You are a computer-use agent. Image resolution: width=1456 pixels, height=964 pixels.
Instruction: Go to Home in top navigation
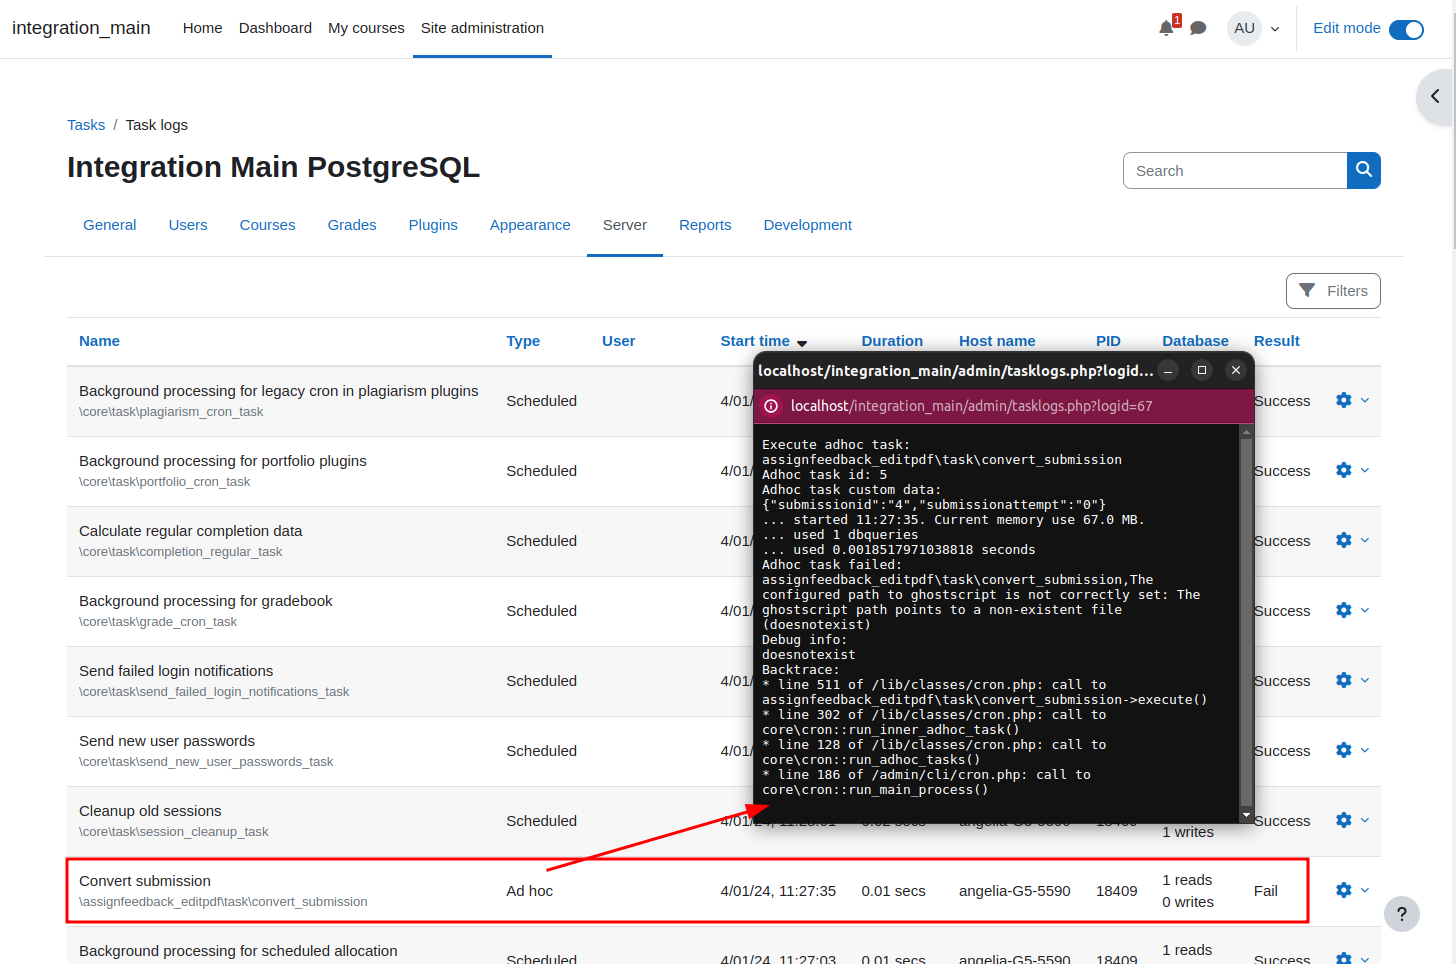(x=202, y=28)
